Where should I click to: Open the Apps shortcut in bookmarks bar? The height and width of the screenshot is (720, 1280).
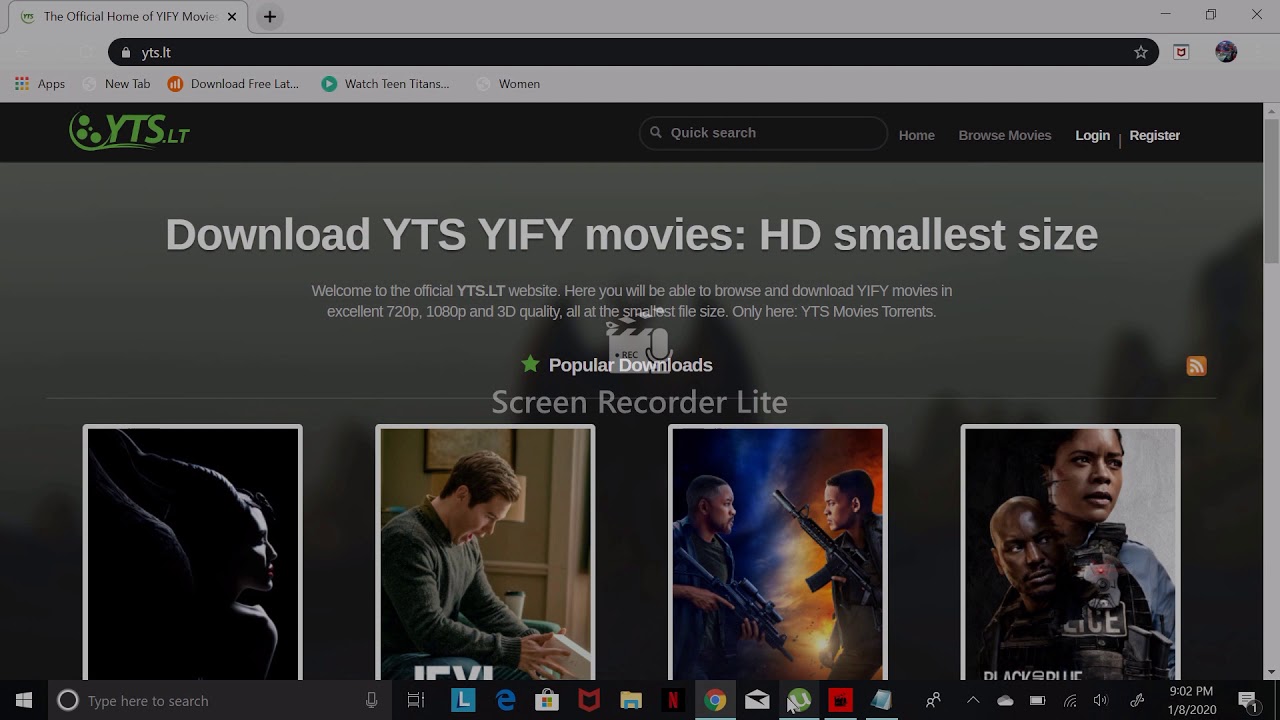[x=40, y=84]
